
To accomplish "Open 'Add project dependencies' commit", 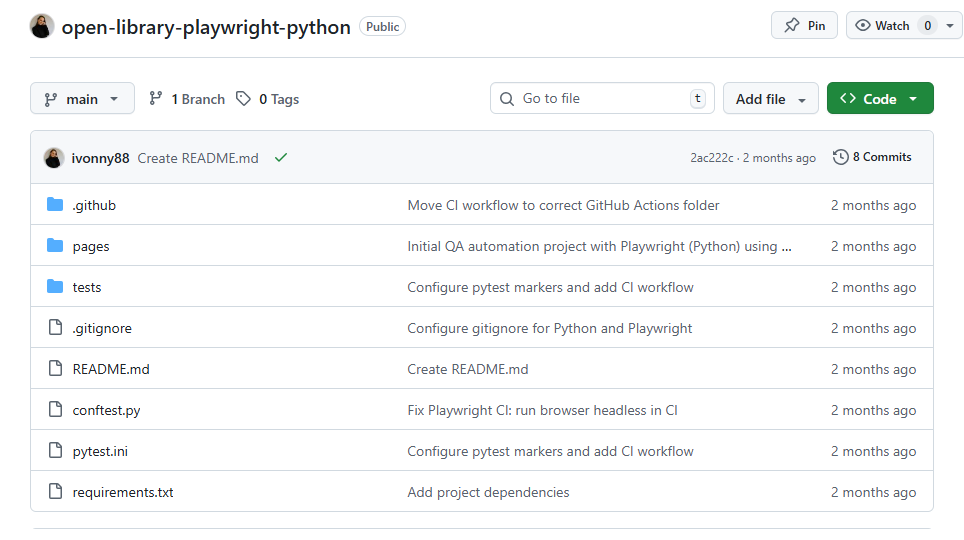I will tap(488, 492).
